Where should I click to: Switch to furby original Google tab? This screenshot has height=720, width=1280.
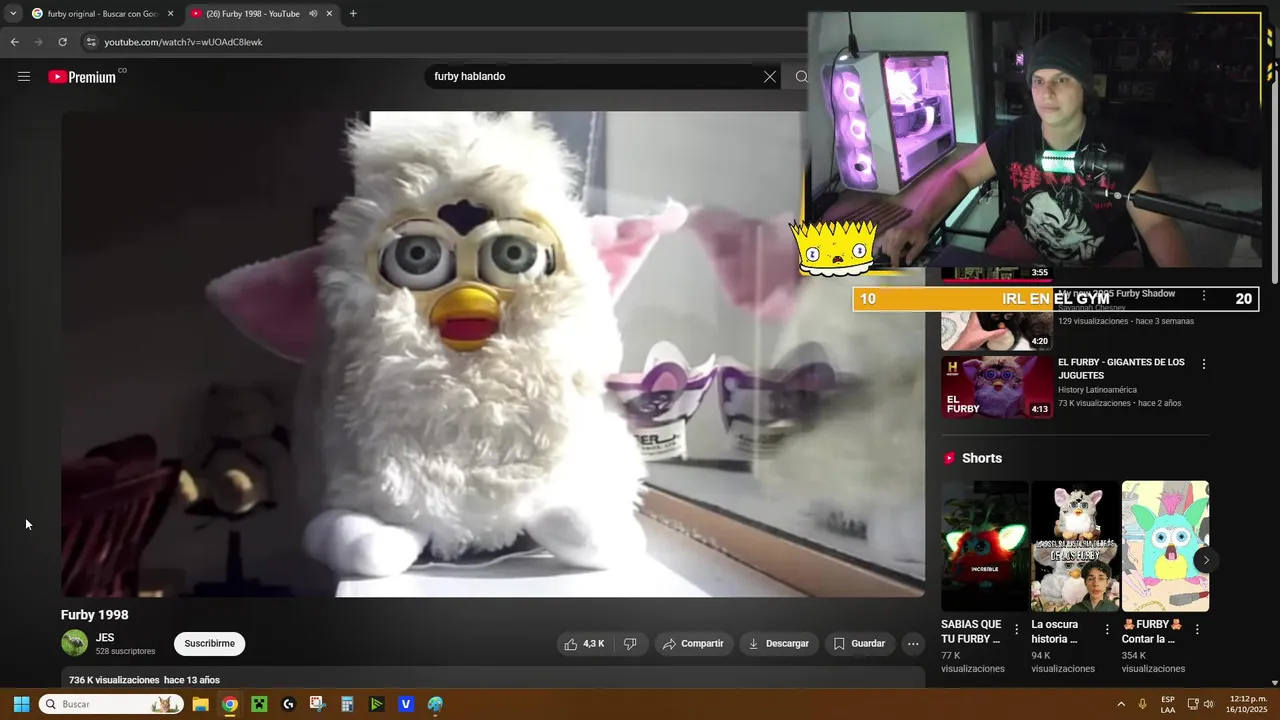(x=101, y=14)
